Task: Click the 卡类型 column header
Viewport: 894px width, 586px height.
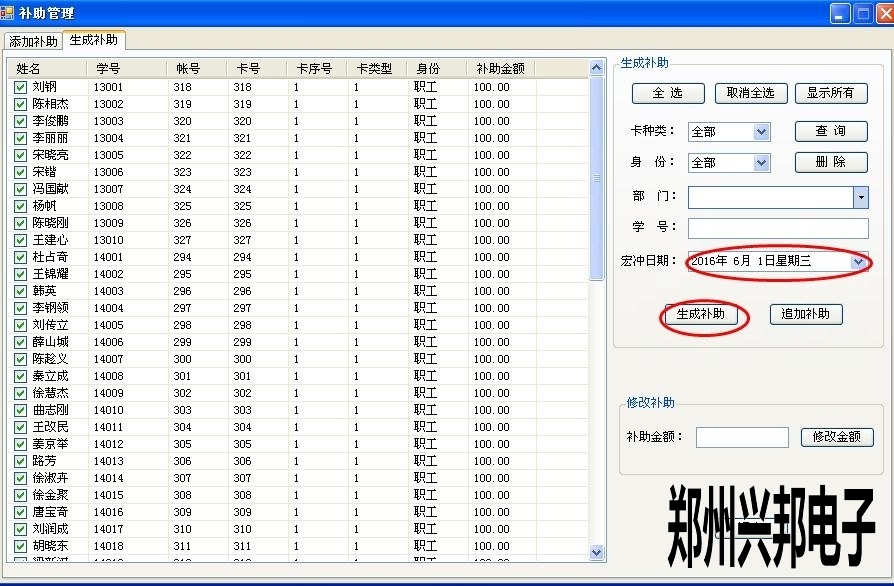Action: point(377,68)
